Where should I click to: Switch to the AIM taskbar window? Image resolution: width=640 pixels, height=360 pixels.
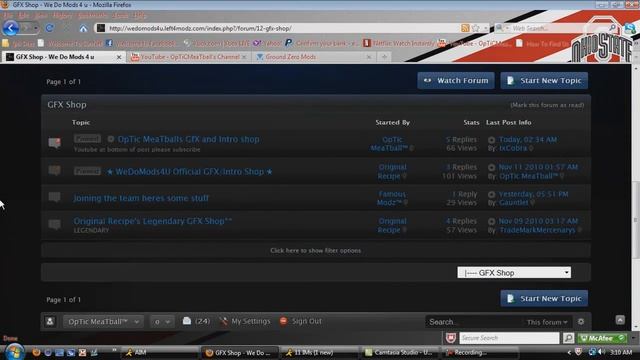pos(159,352)
